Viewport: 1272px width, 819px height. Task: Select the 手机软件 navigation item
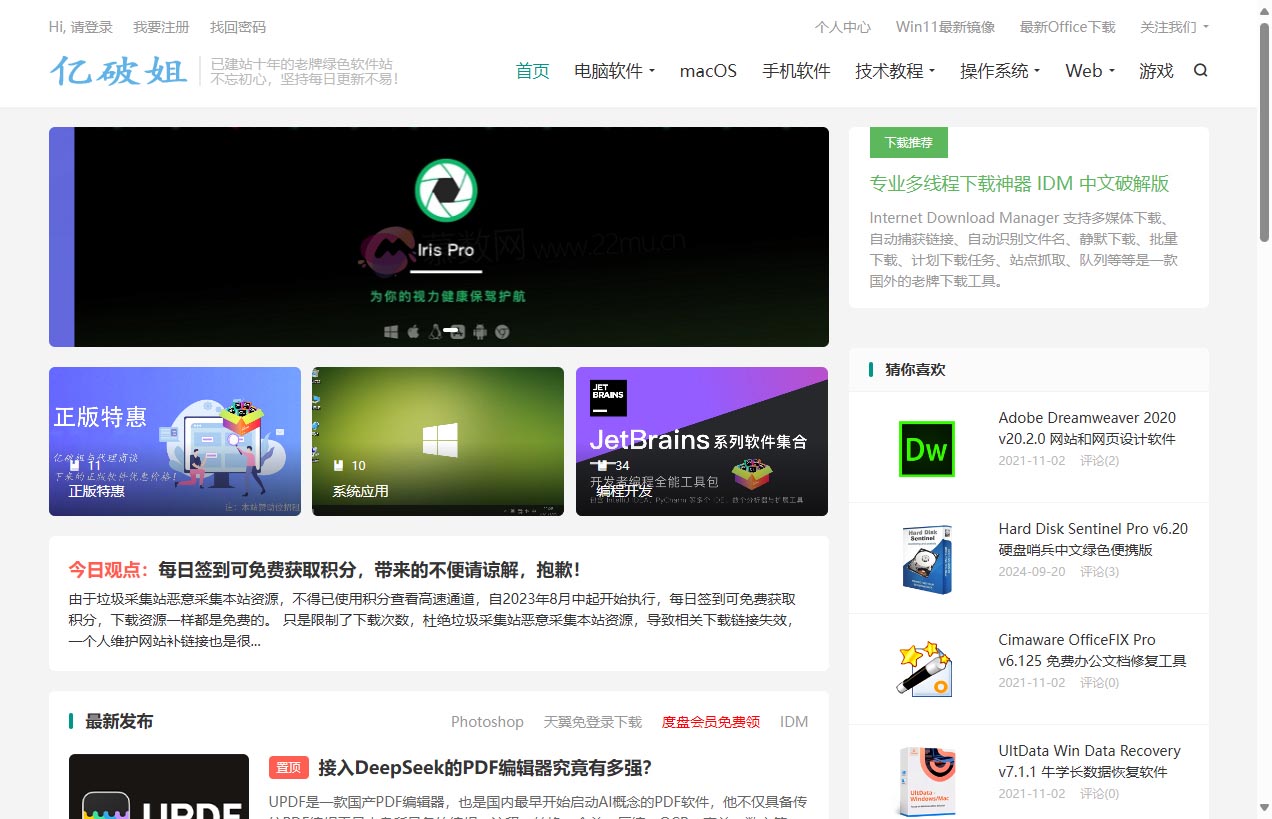tap(796, 71)
